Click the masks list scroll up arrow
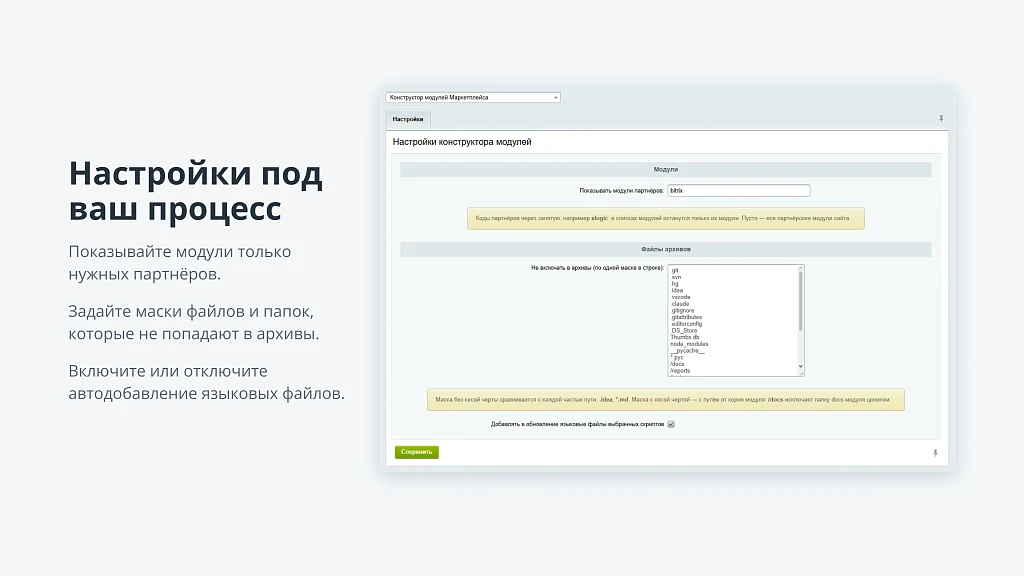The height and width of the screenshot is (576, 1024). point(801,268)
